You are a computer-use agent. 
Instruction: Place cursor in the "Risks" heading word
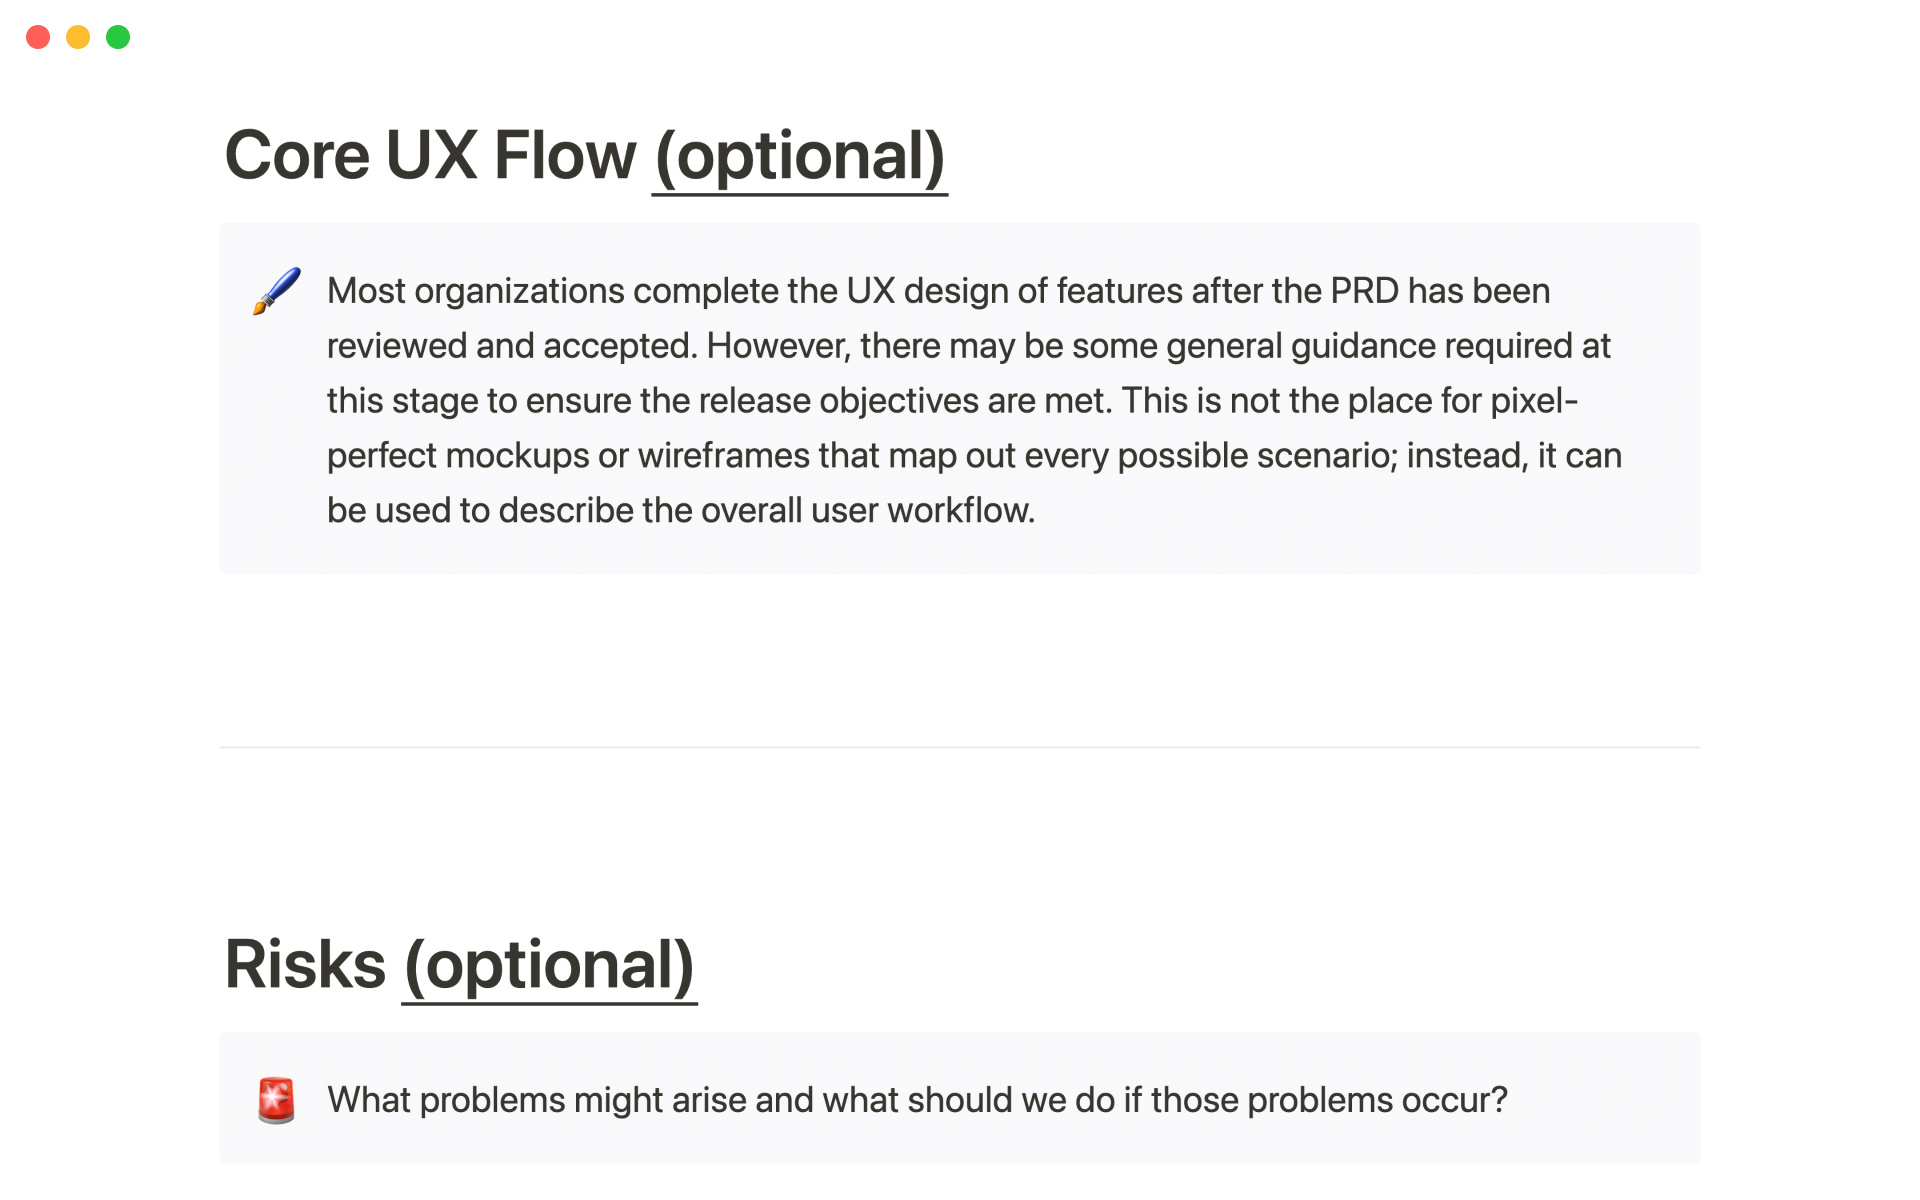[305, 966]
